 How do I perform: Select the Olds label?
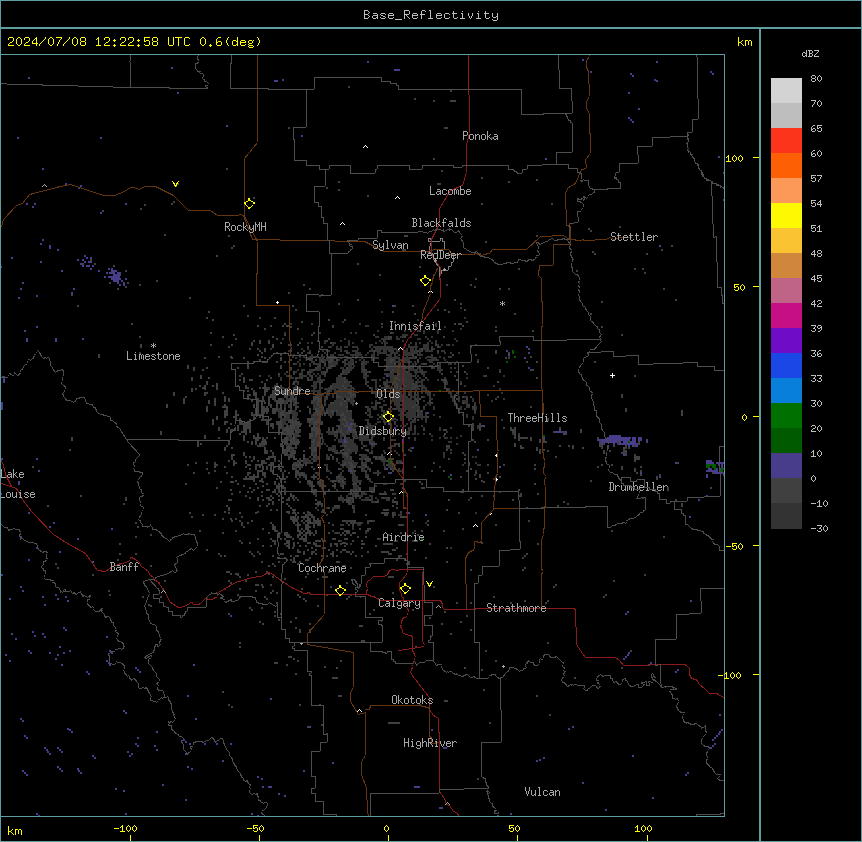pyautogui.click(x=388, y=394)
